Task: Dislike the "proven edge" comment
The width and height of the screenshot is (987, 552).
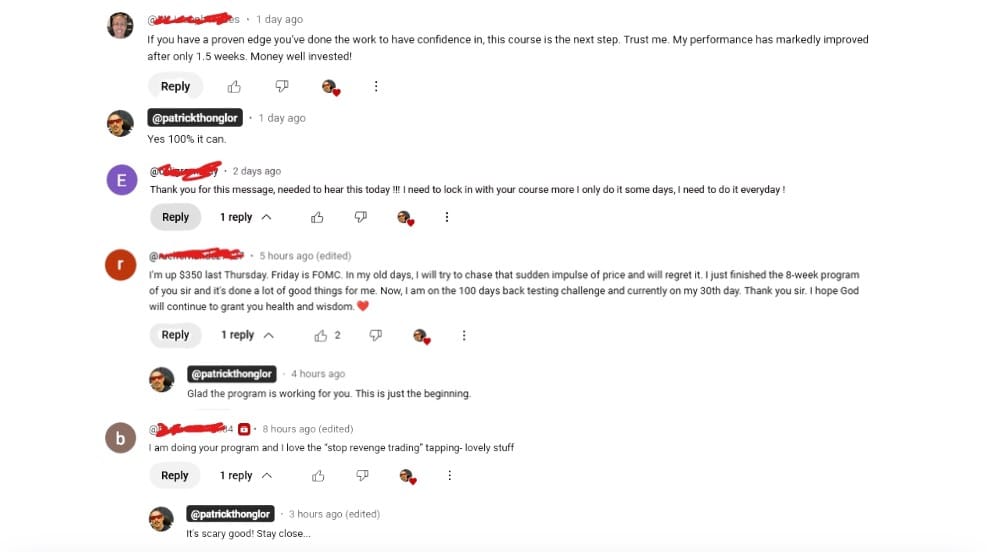Action: pyautogui.click(x=282, y=87)
